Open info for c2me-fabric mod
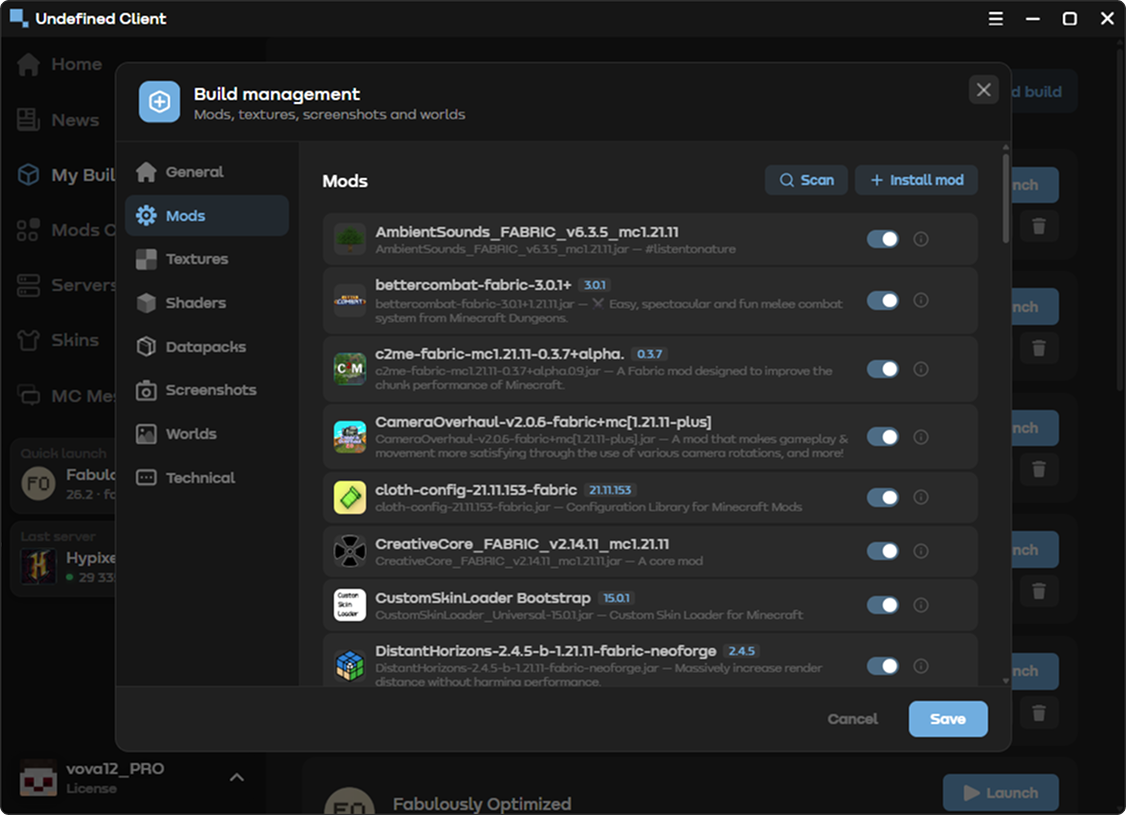The image size is (1126, 815). tap(921, 369)
